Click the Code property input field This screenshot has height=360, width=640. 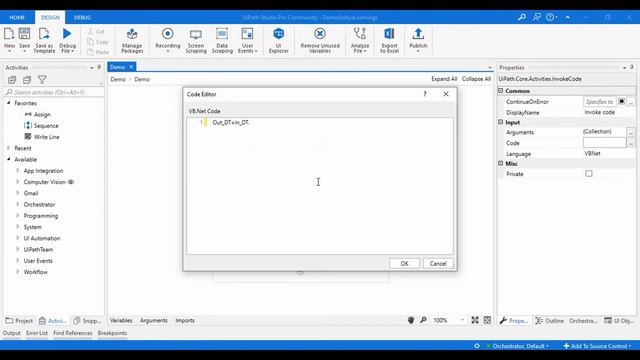(604, 142)
